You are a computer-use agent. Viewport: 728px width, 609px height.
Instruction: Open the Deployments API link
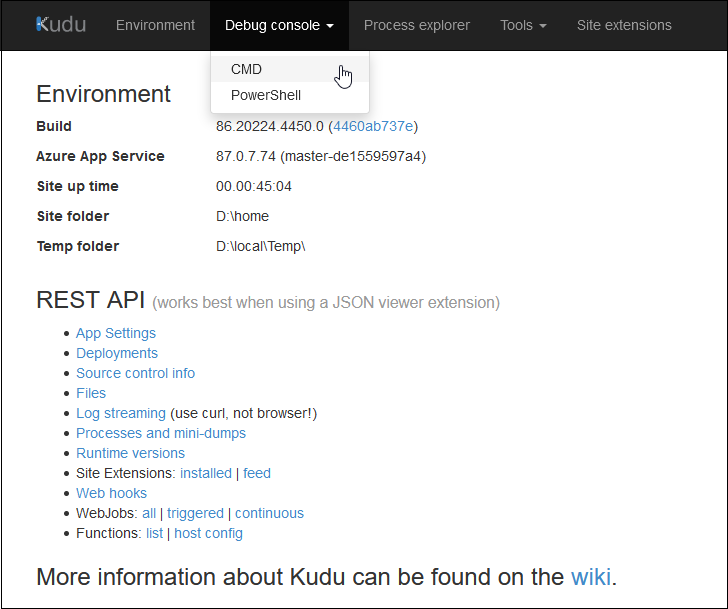pos(117,353)
